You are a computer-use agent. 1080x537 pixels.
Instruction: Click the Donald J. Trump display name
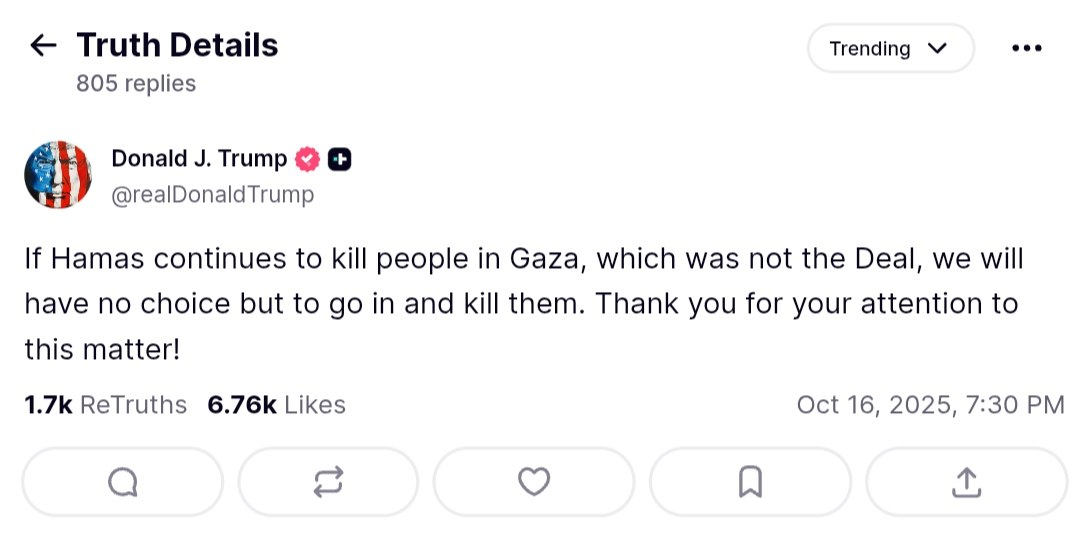click(199, 158)
